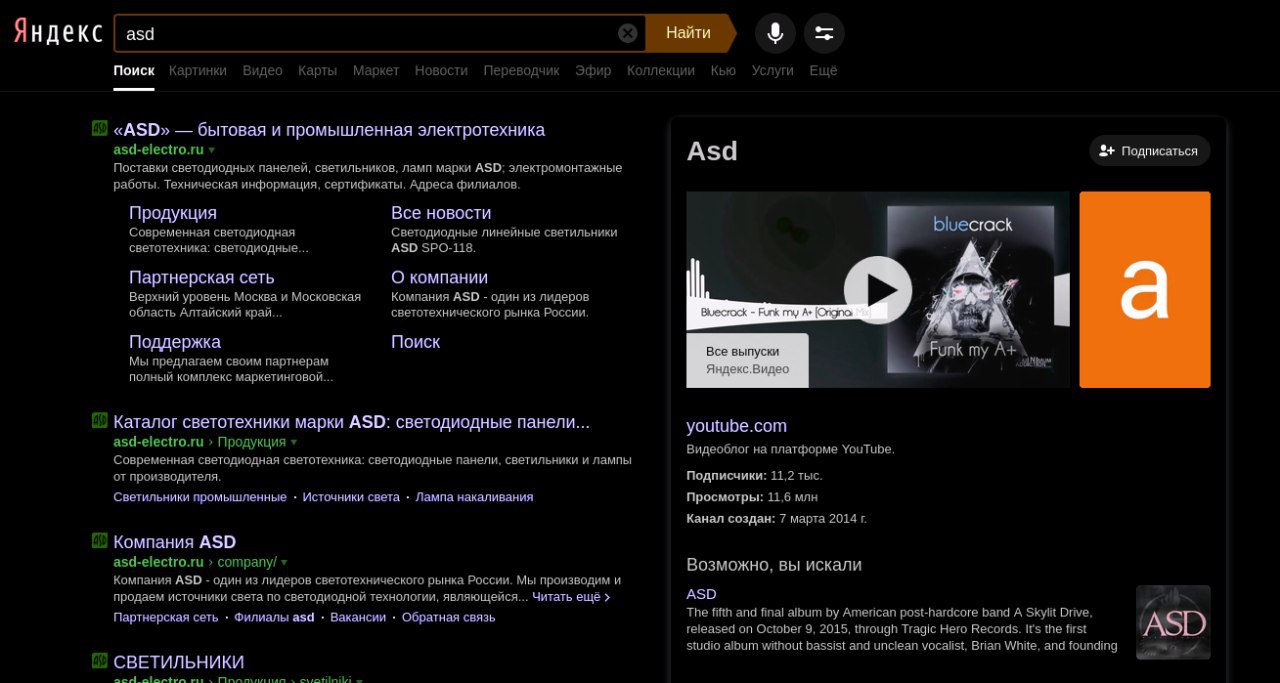Open the Поиск sitelink

[415, 342]
